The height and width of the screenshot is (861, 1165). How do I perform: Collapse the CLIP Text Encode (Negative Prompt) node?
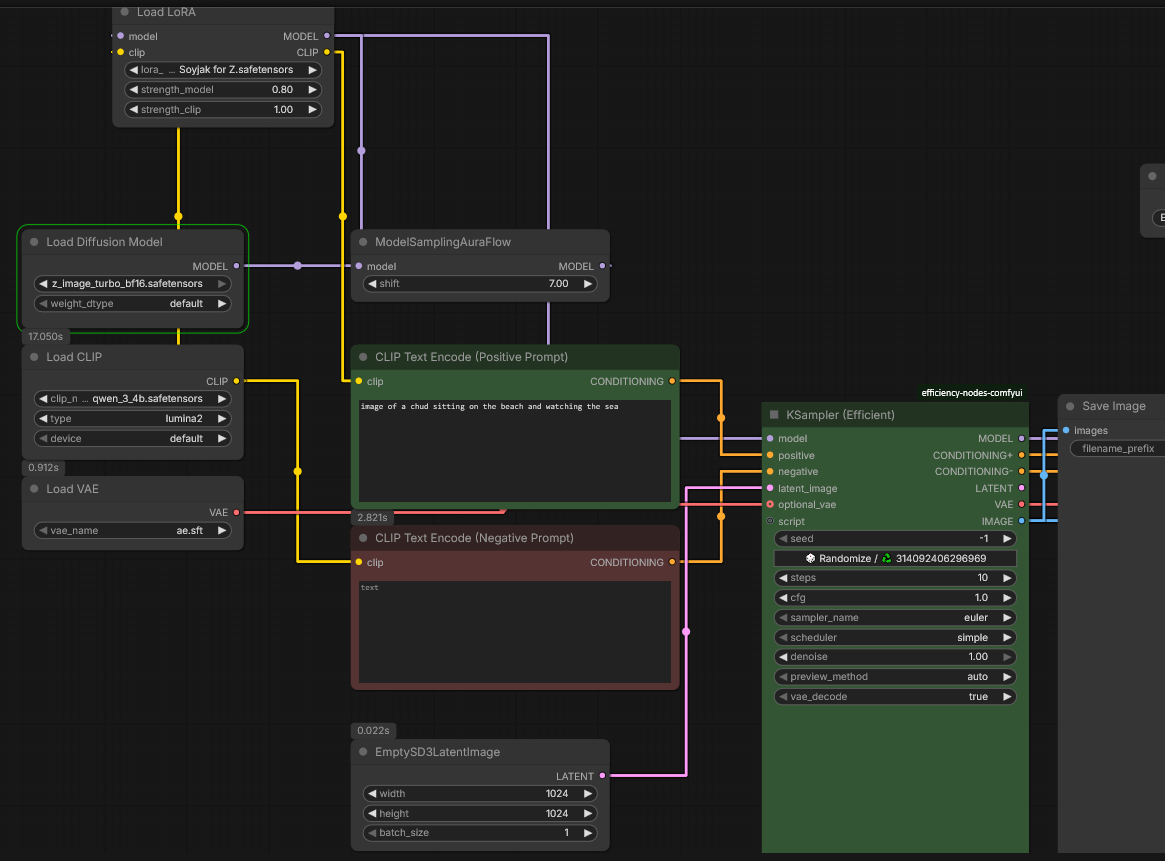(x=363, y=538)
